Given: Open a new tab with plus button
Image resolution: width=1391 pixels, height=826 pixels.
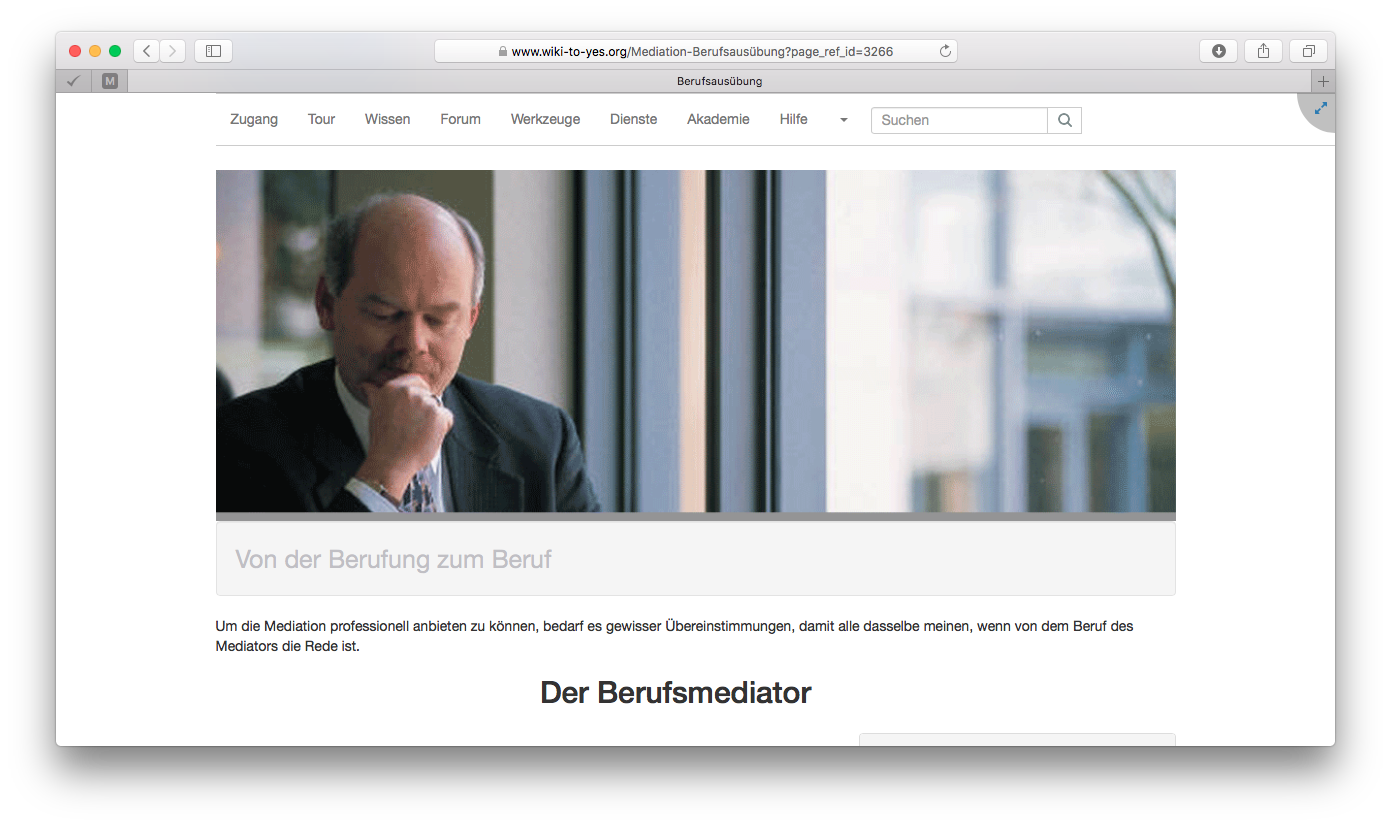Looking at the screenshot, I should [x=1323, y=81].
